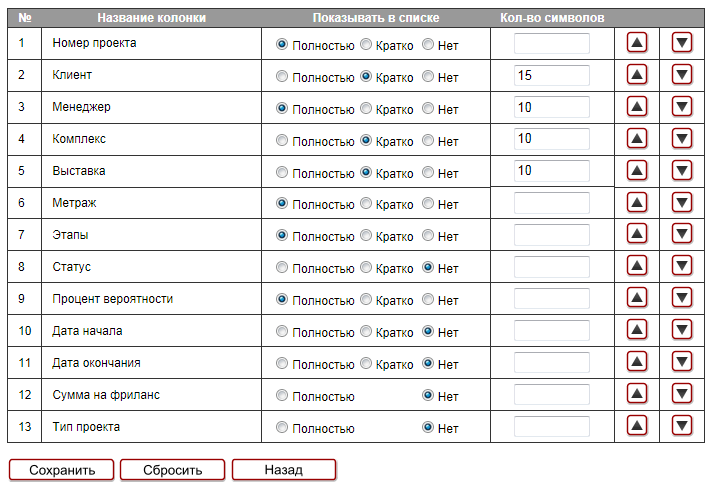Image resolution: width=714 pixels, height=489 pixels.
Task: Move the Выставка row up
Action: [x=637, y=171]
